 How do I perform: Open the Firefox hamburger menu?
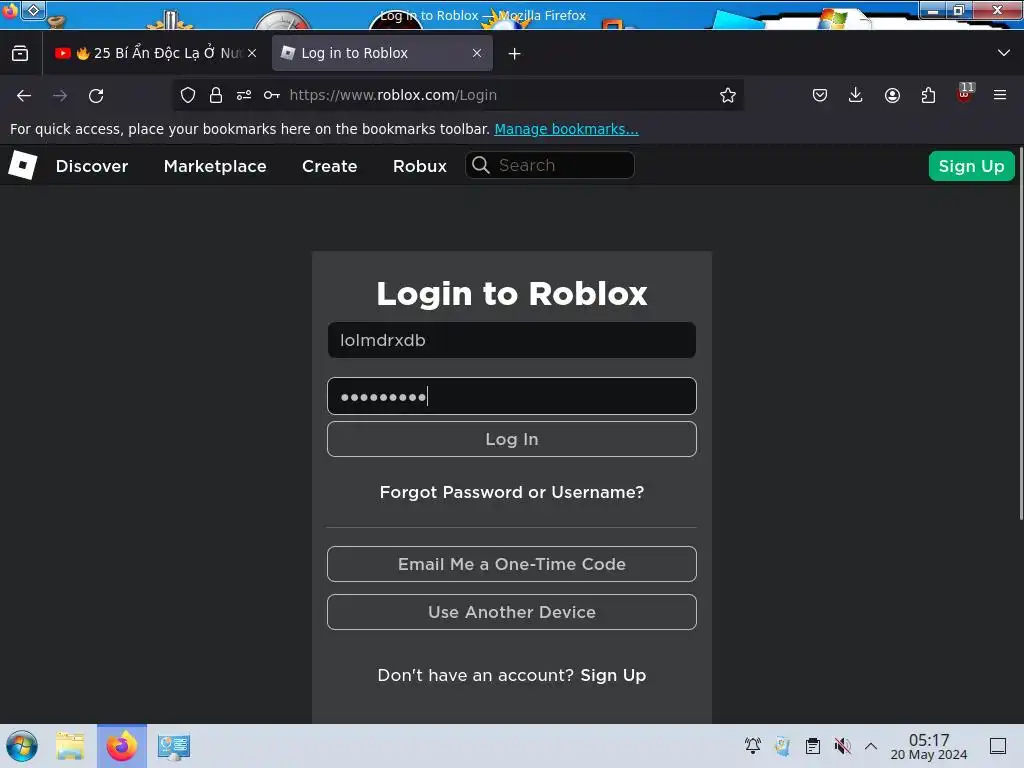[x=1000, y=95]
